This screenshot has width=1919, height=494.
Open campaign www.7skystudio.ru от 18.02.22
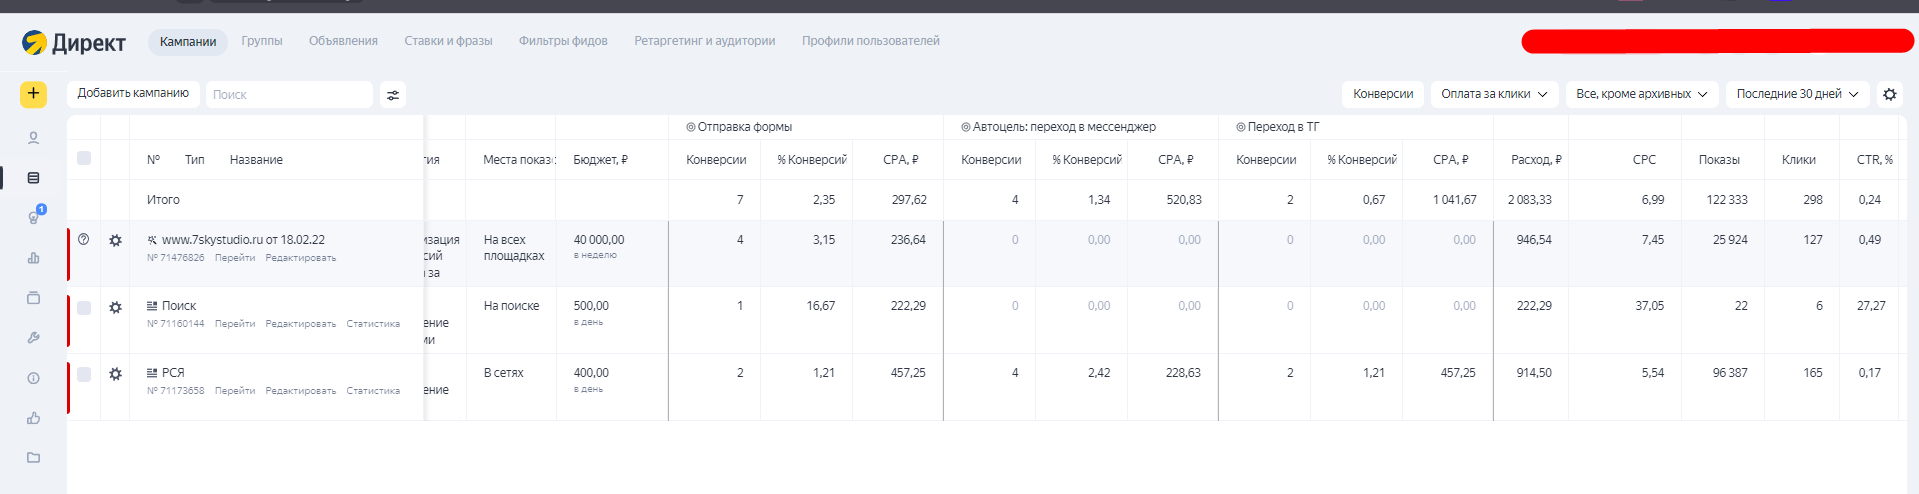pyautogui.click(x=243, y=240)
